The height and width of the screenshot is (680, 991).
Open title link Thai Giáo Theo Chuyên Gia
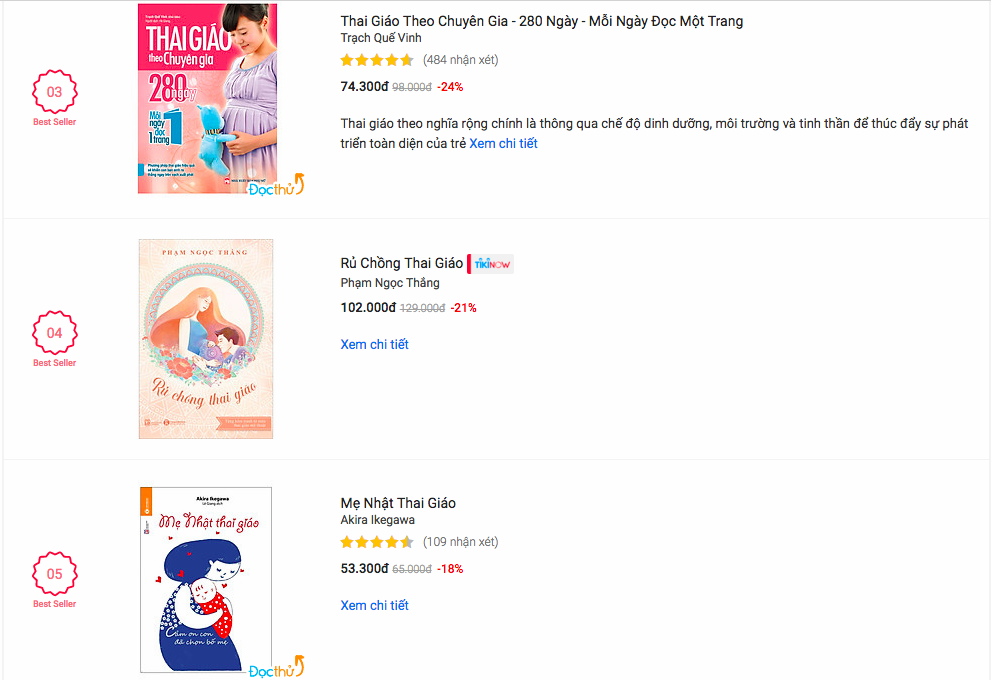coord(541,21)
